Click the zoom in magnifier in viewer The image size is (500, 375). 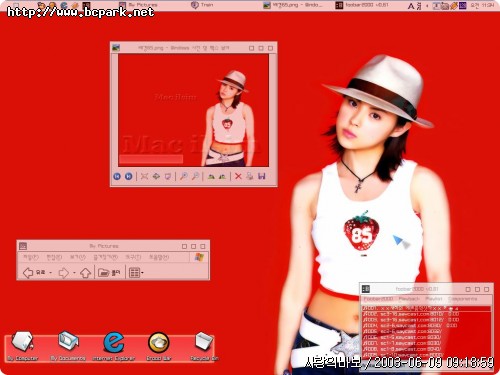pyautogui.click(x=183, y=176)
